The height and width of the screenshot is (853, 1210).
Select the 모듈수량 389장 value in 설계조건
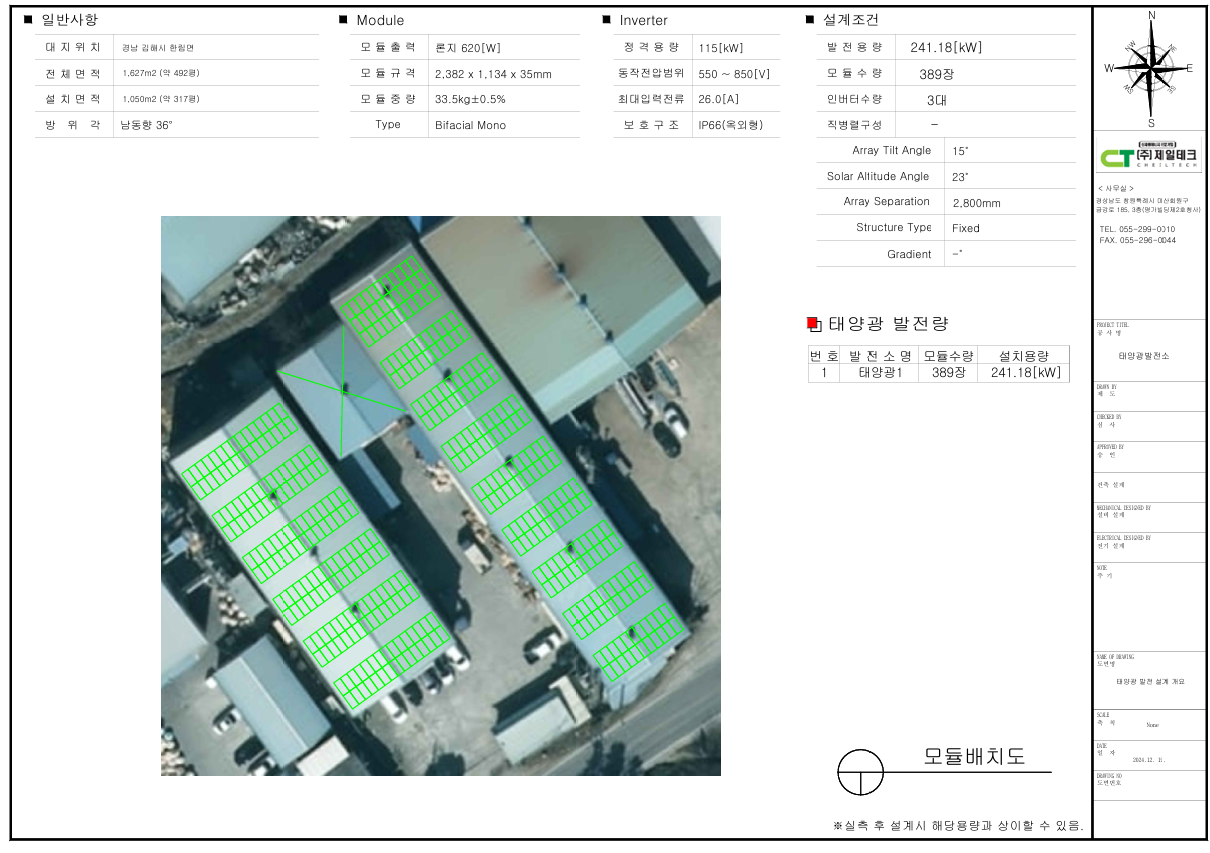936,74
